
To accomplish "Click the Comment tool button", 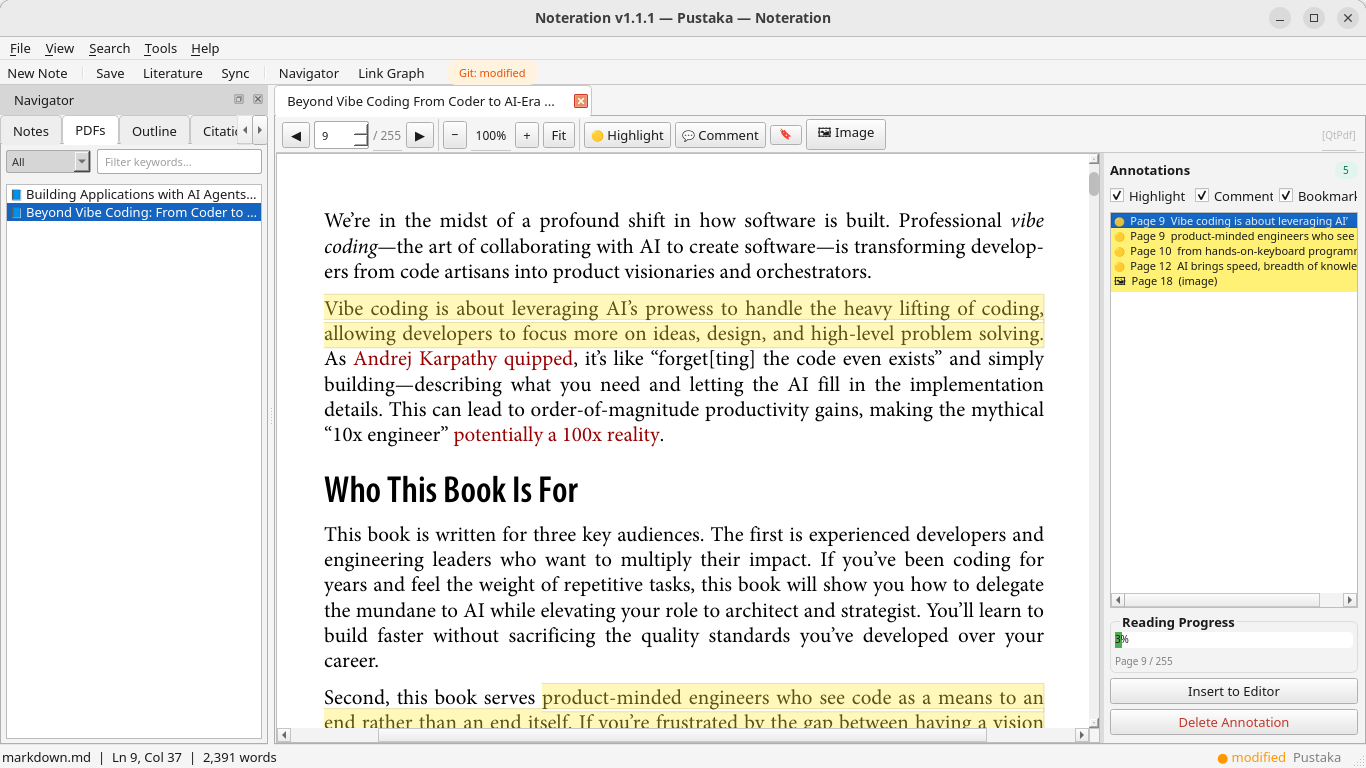I will point(720,136).
